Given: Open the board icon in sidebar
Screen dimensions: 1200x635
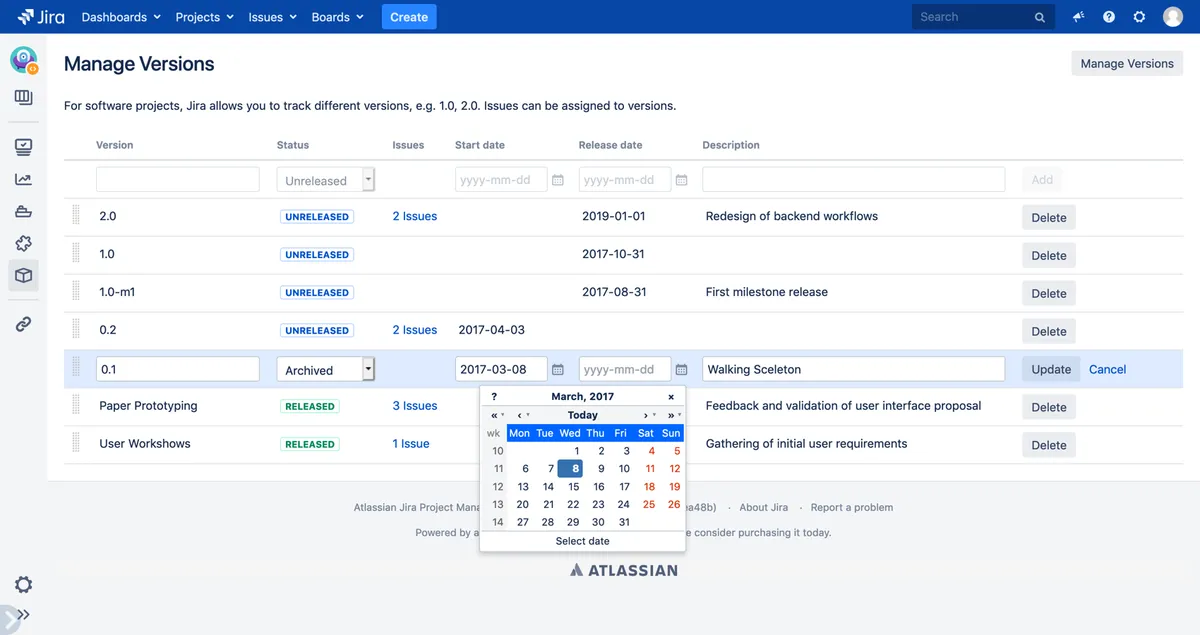Looking at the screenshot, I should tap(24, 97).
